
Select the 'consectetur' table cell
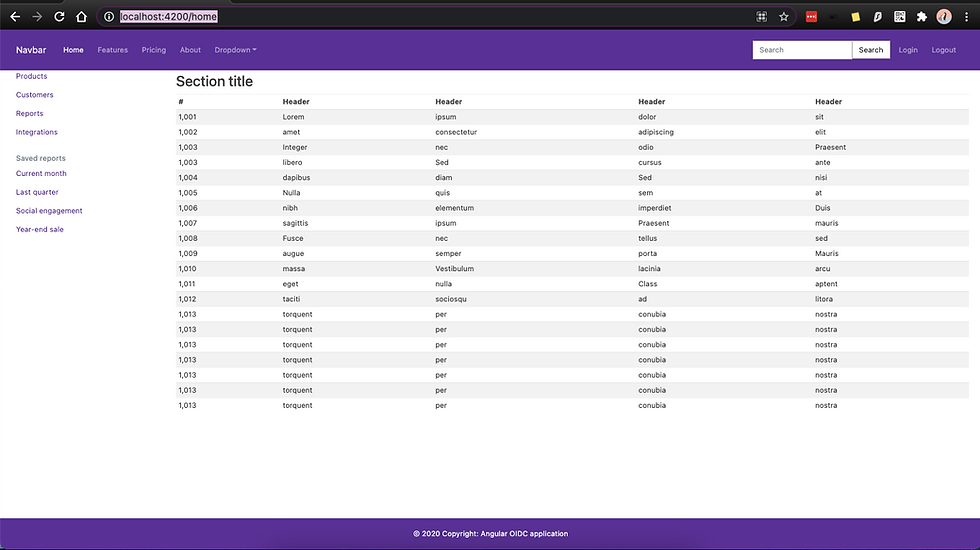[x=456, y=132]
